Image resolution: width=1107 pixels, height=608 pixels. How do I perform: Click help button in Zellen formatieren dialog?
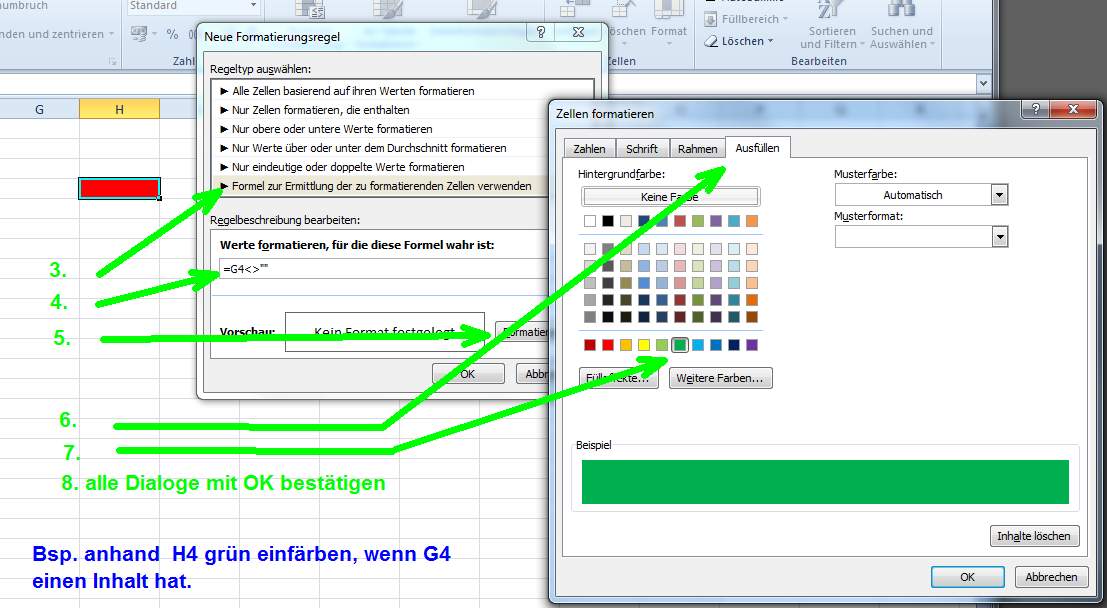pos(1033,111)
